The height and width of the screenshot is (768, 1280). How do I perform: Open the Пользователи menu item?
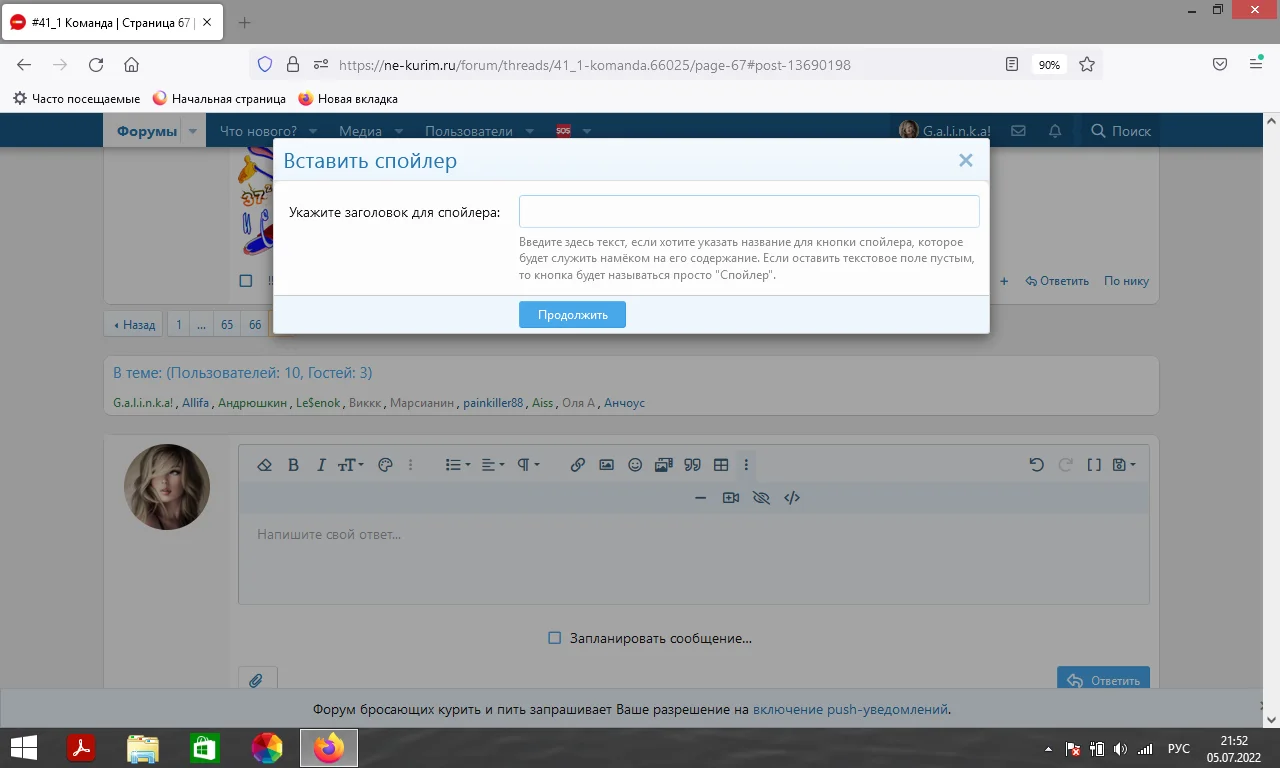pyautogui.click(x=469, y=131)
